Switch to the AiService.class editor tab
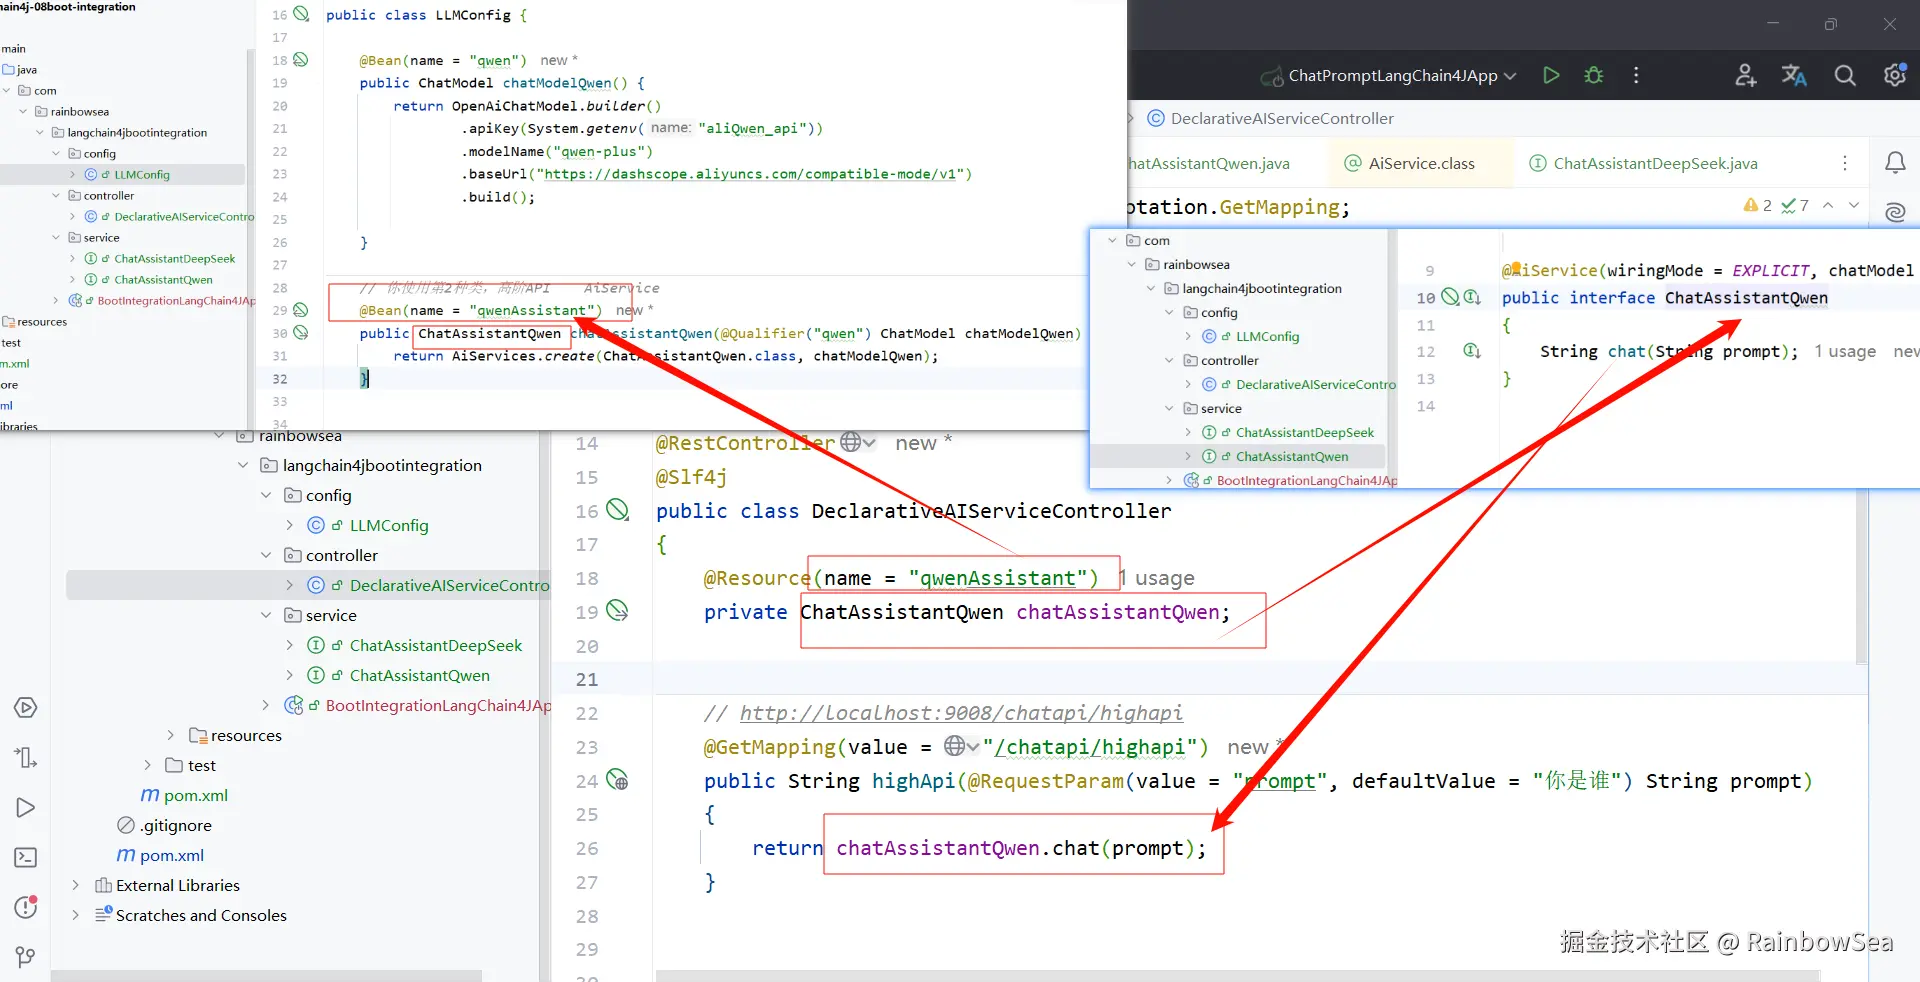Screen dimensions: 1920x982 point(1420,163)
